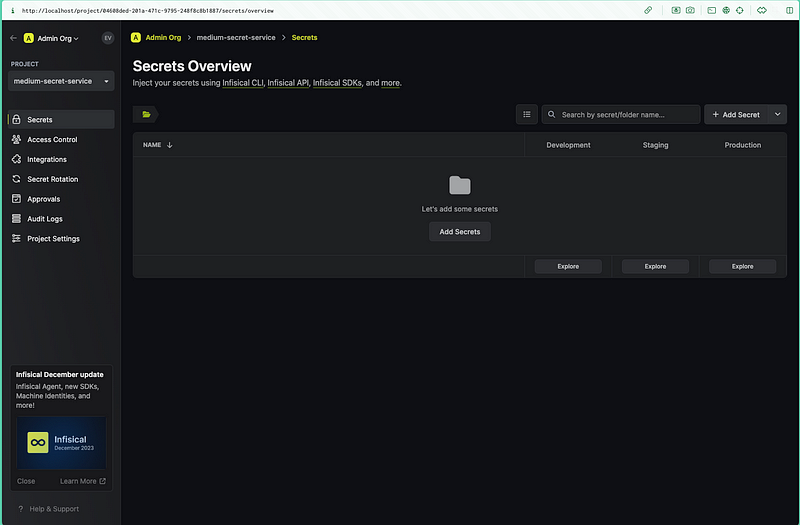Click the search by secret/folder name field
800x525 pixels.
pos(627,115)
